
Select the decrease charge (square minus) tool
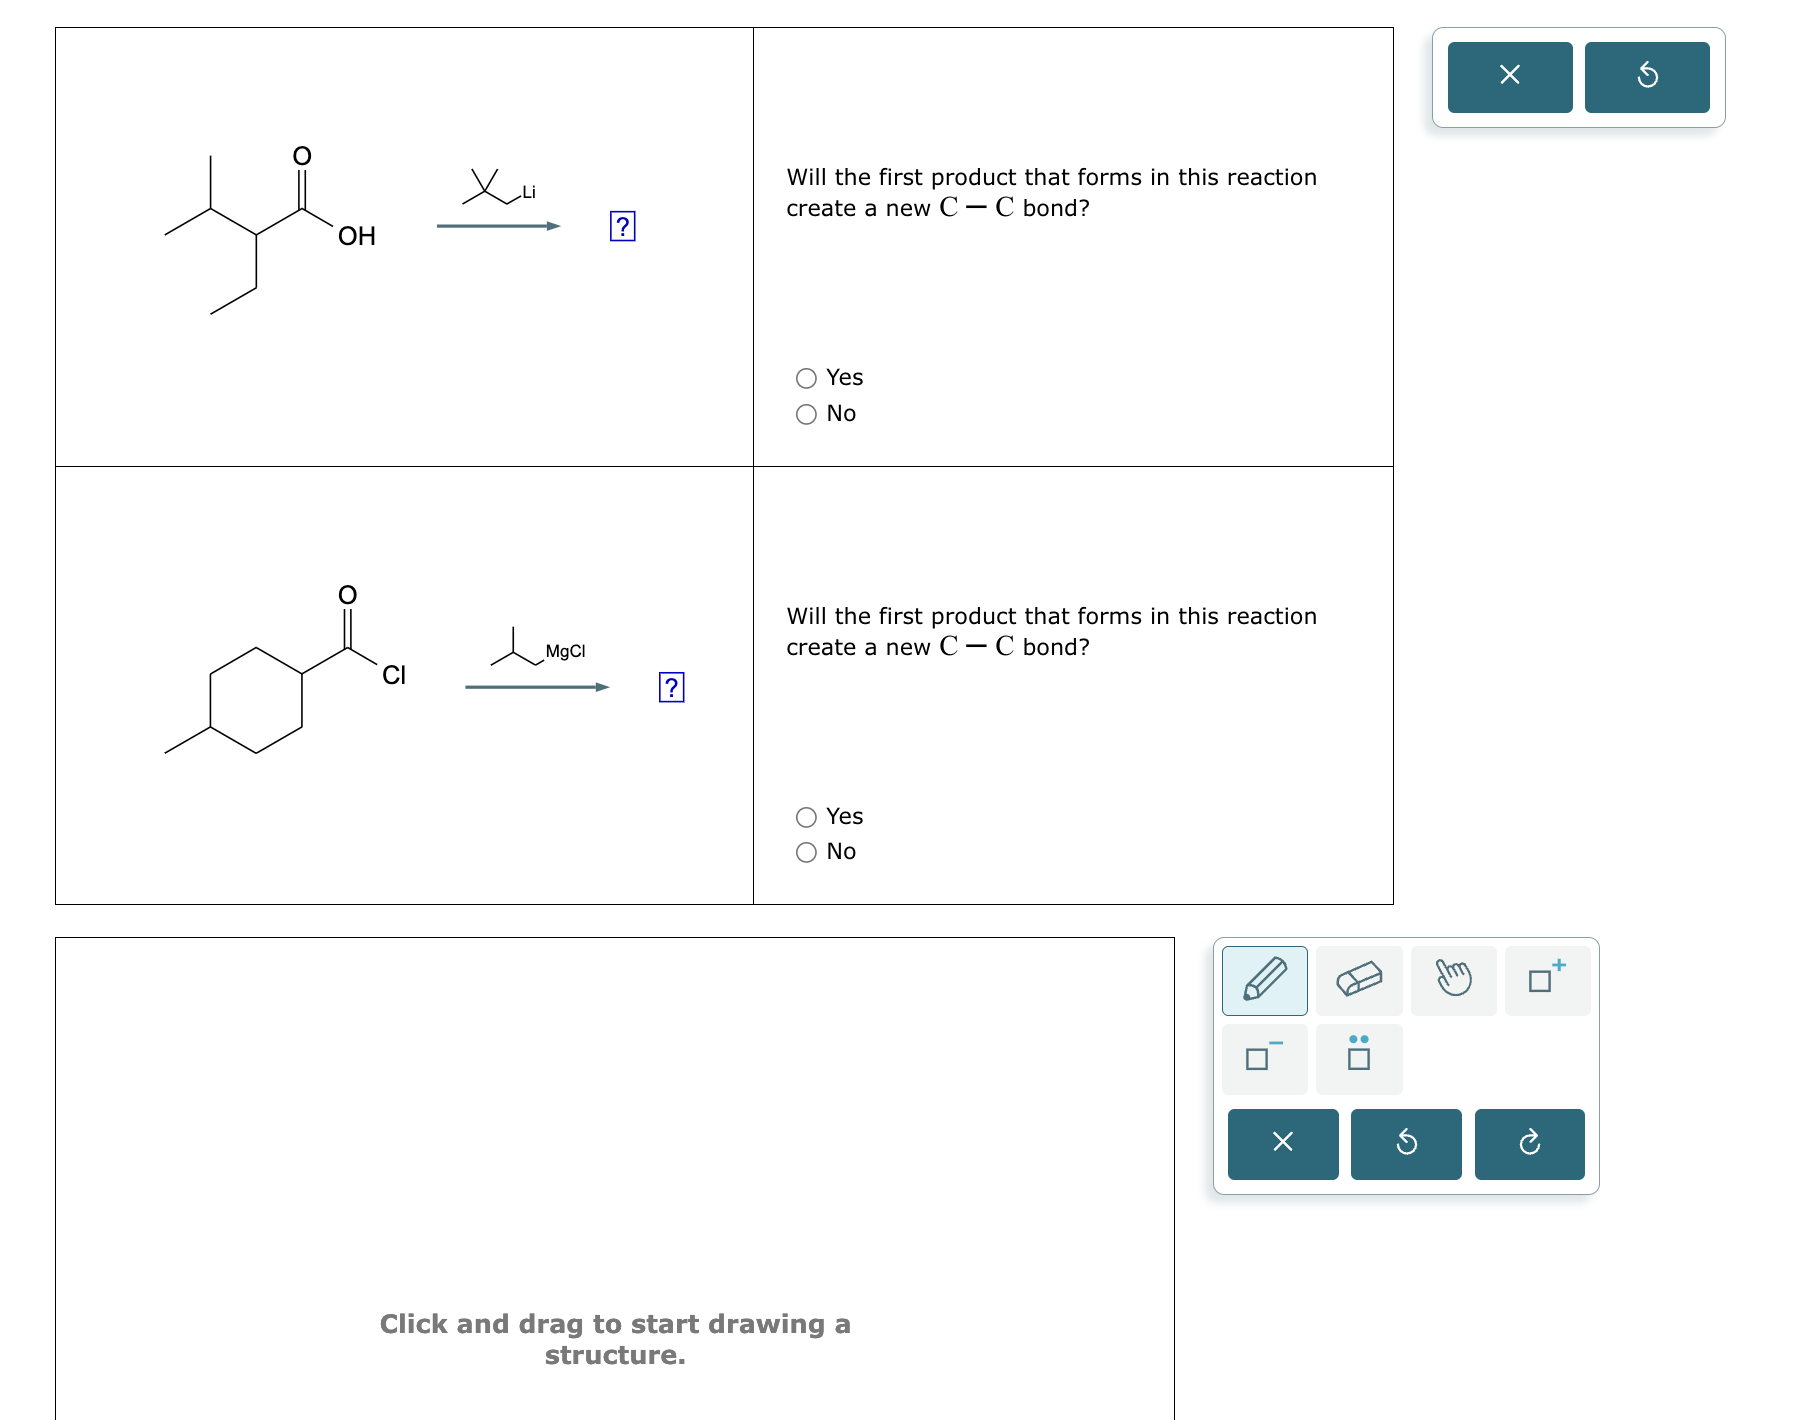point(1264,1059)
